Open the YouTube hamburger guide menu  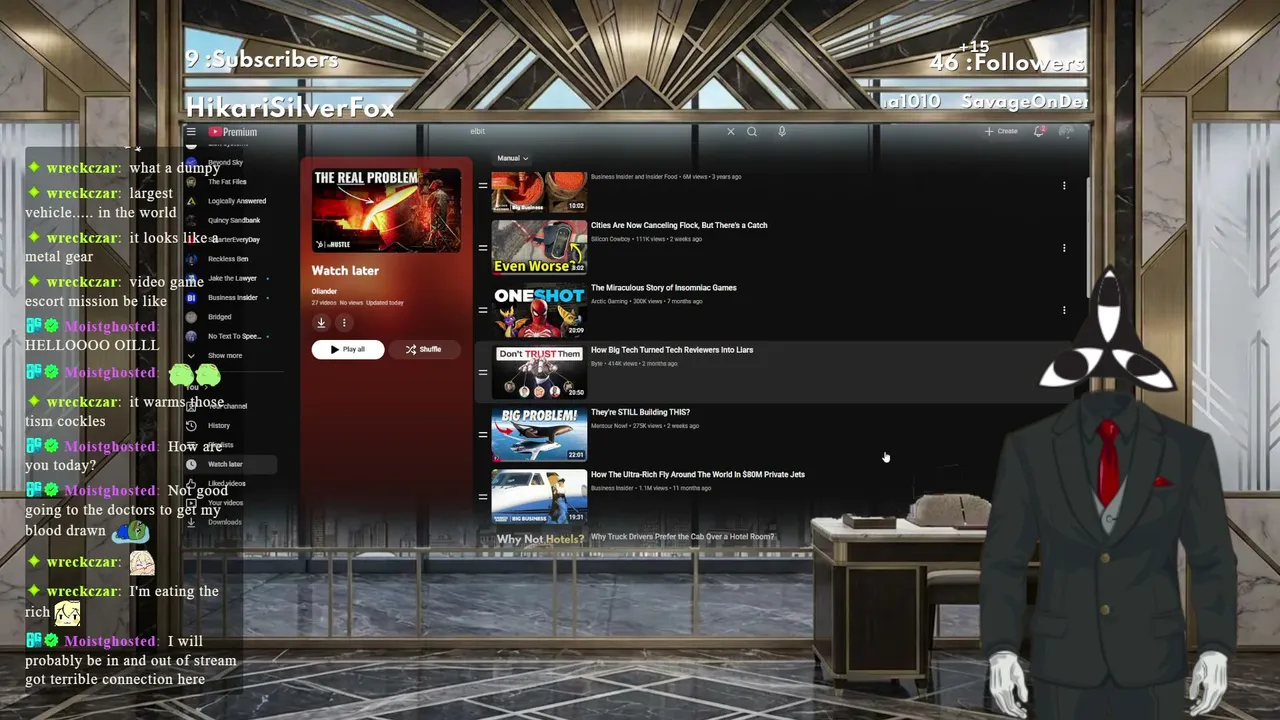191,132
